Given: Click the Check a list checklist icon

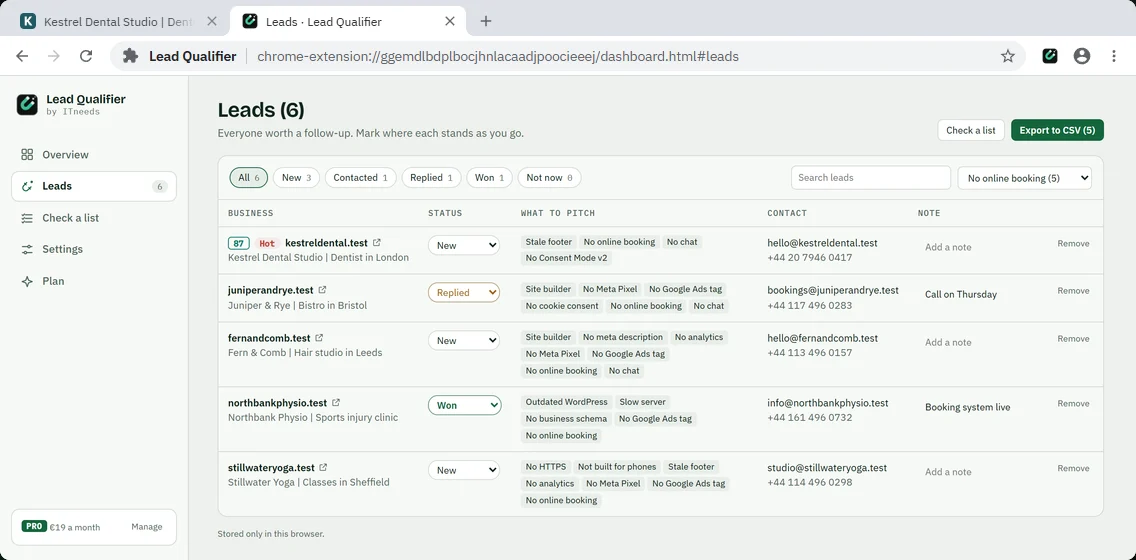Looking at the screenshot, I should click(28, 218).
